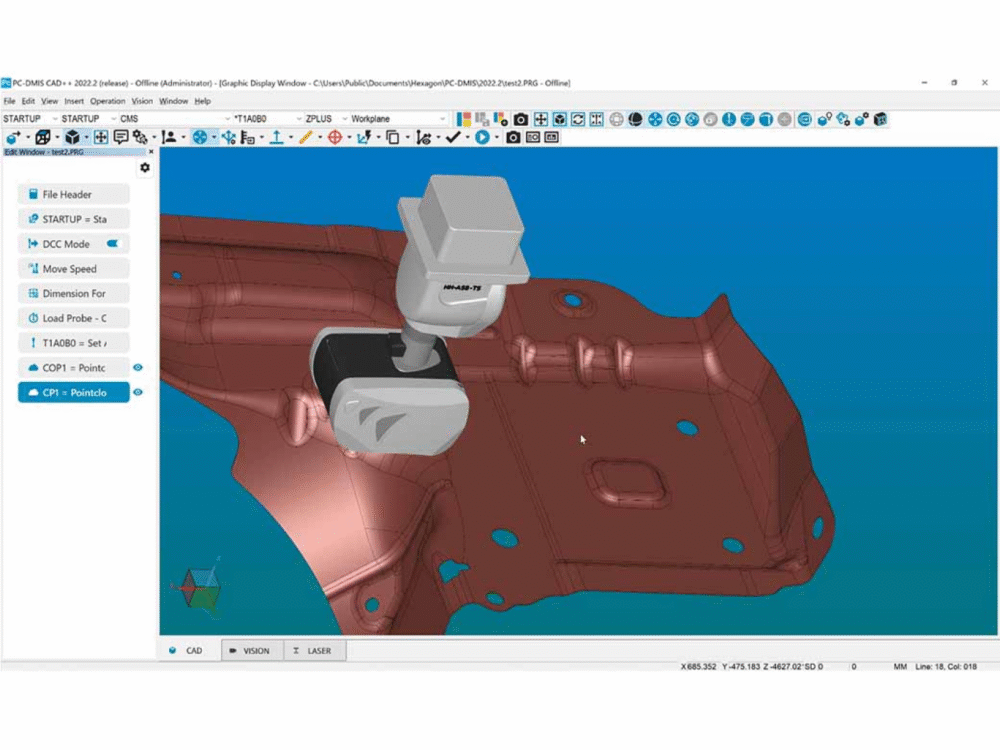Select the Move Speed command

tap(73, 268)
